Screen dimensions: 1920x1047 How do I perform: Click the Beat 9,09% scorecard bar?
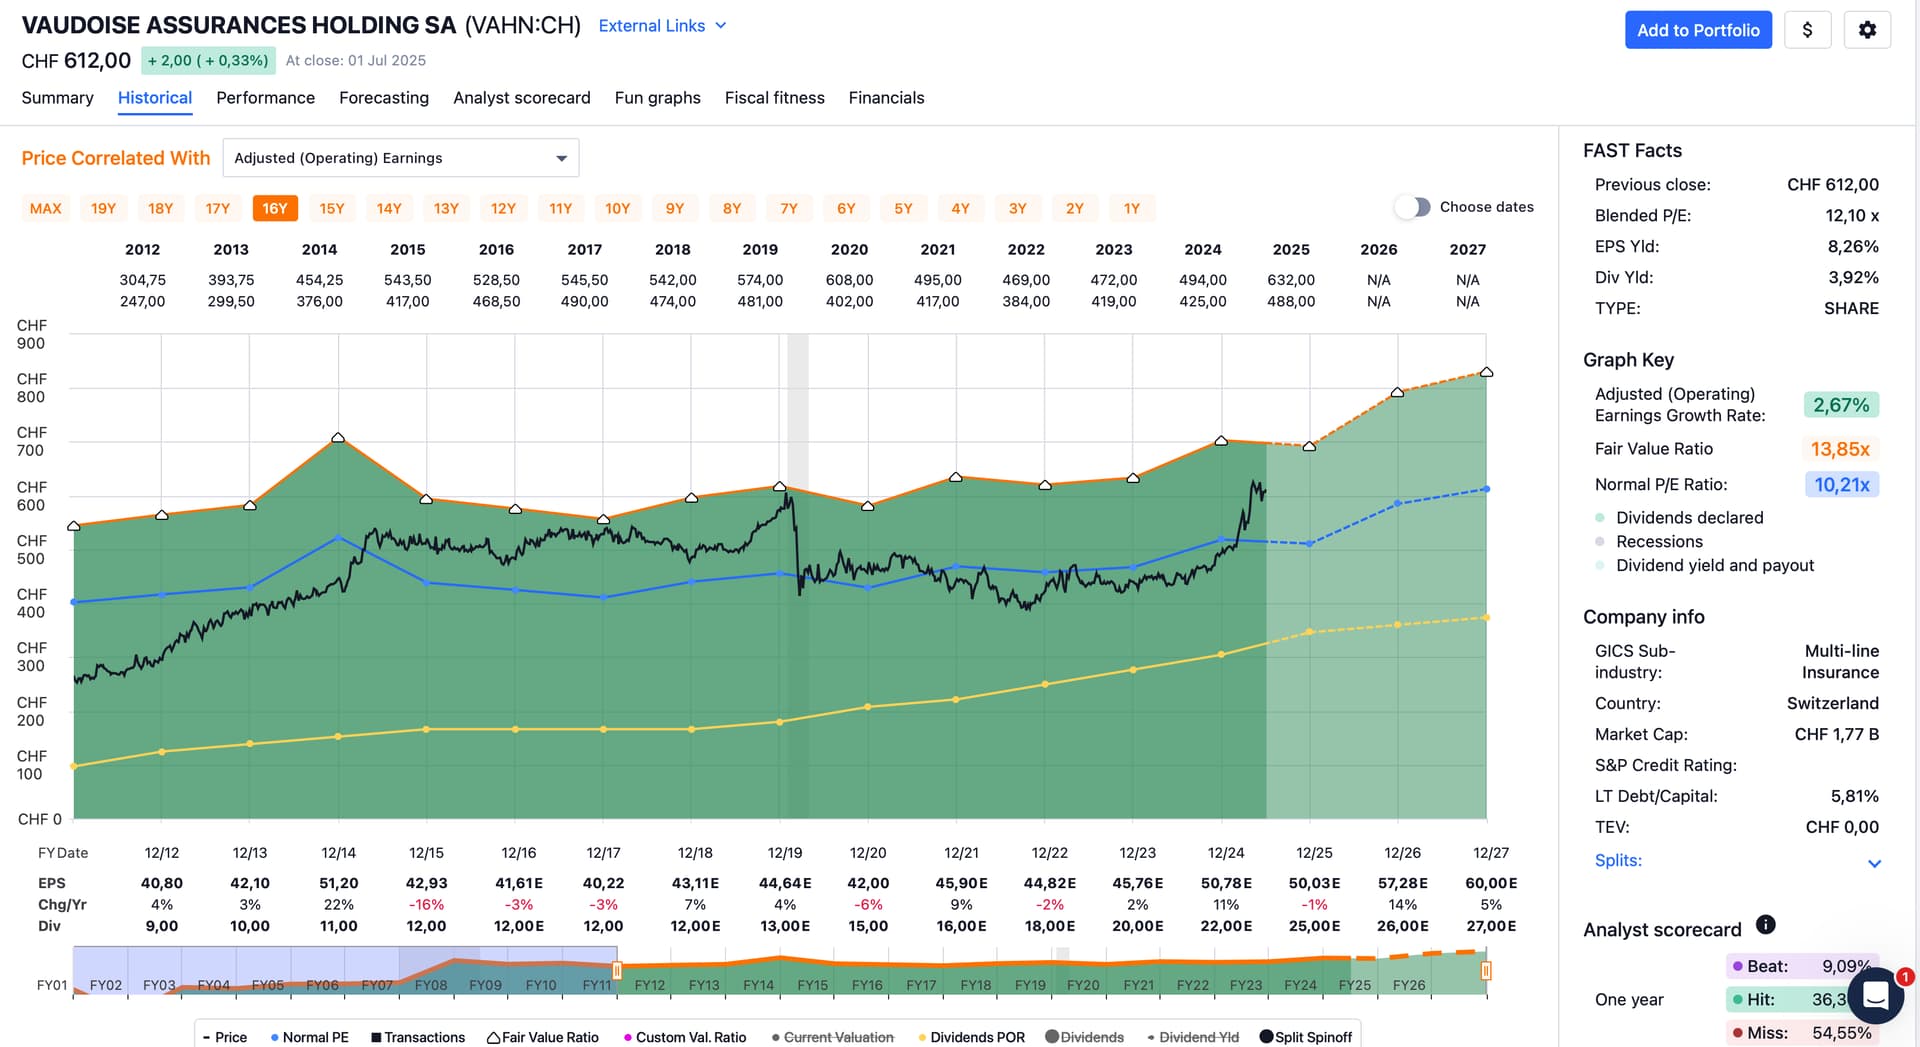(1803, 966)
